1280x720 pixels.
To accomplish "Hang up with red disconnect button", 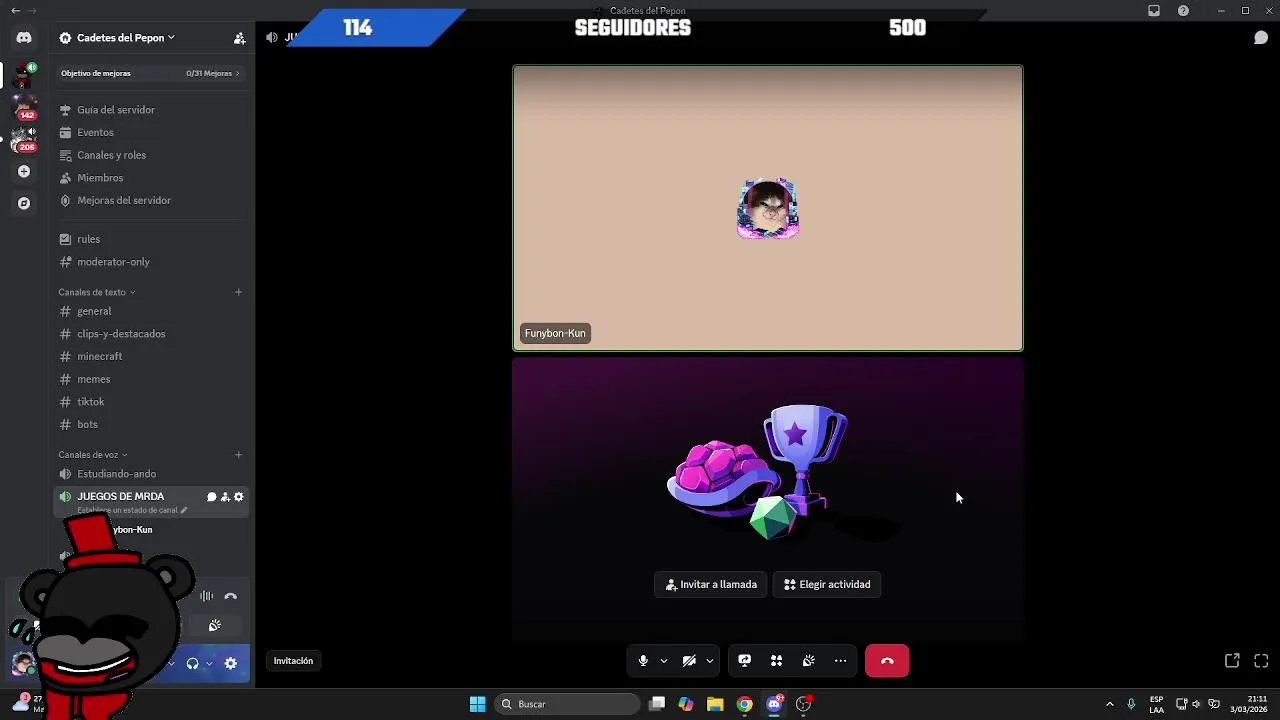I will tap(887, 661).
